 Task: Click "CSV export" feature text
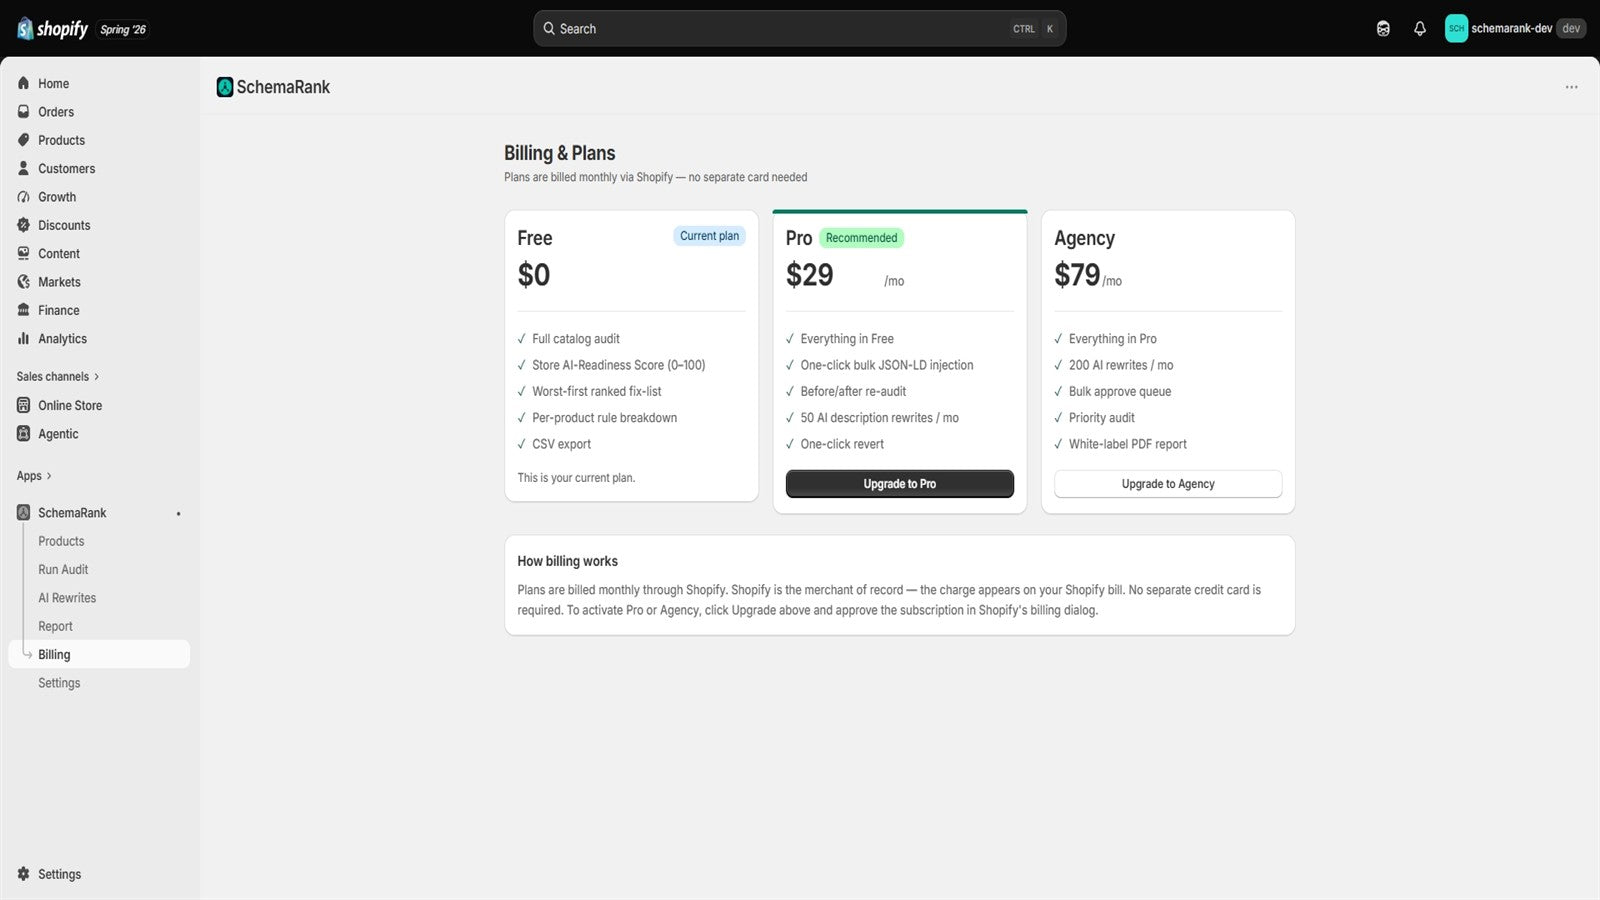[x=562, y=444]
